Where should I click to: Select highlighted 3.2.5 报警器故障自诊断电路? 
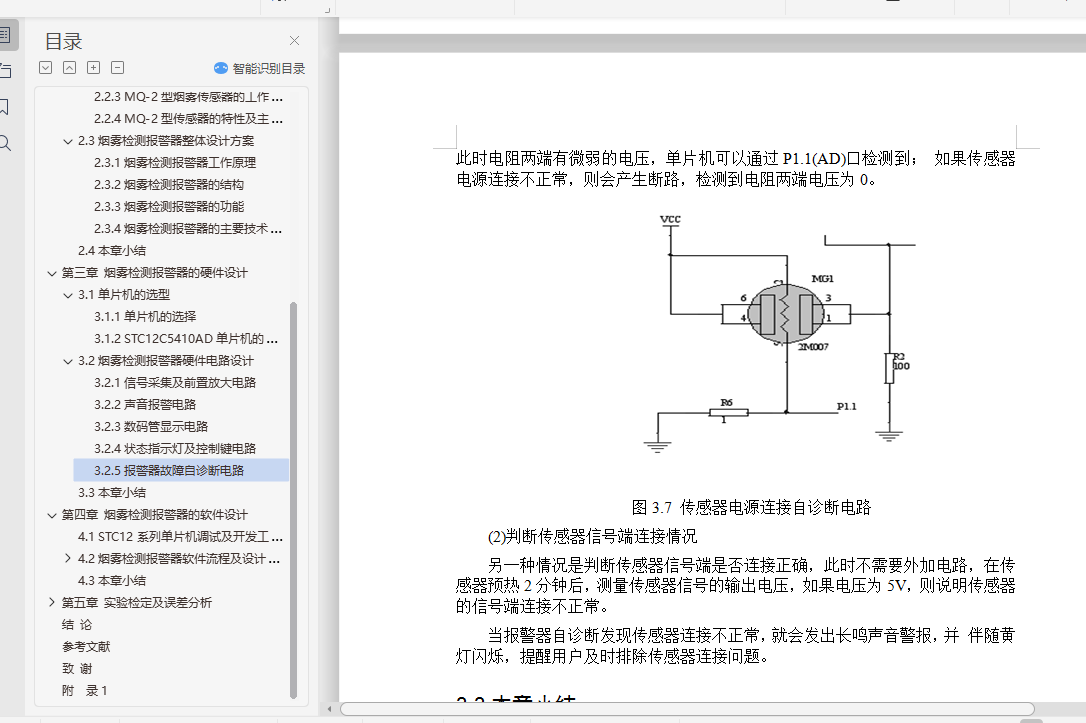point(181,470)
